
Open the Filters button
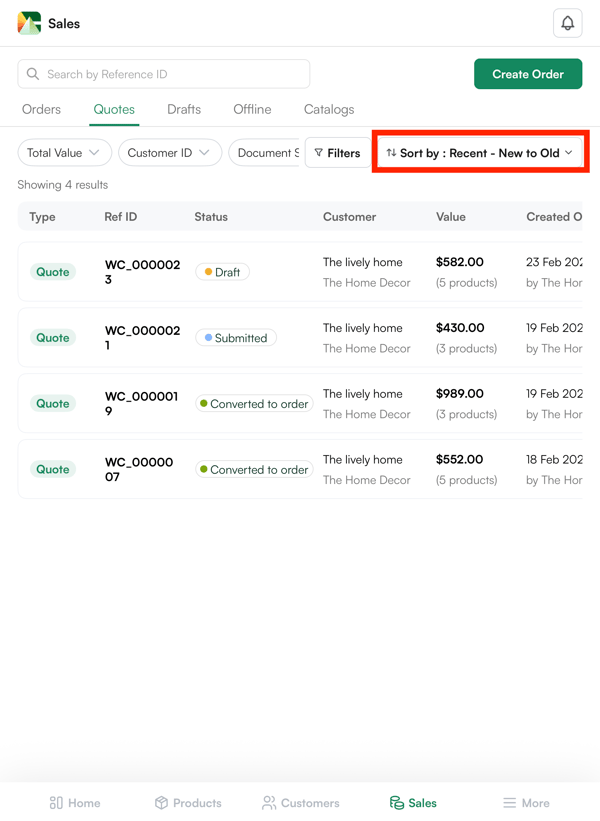(337, 153)
